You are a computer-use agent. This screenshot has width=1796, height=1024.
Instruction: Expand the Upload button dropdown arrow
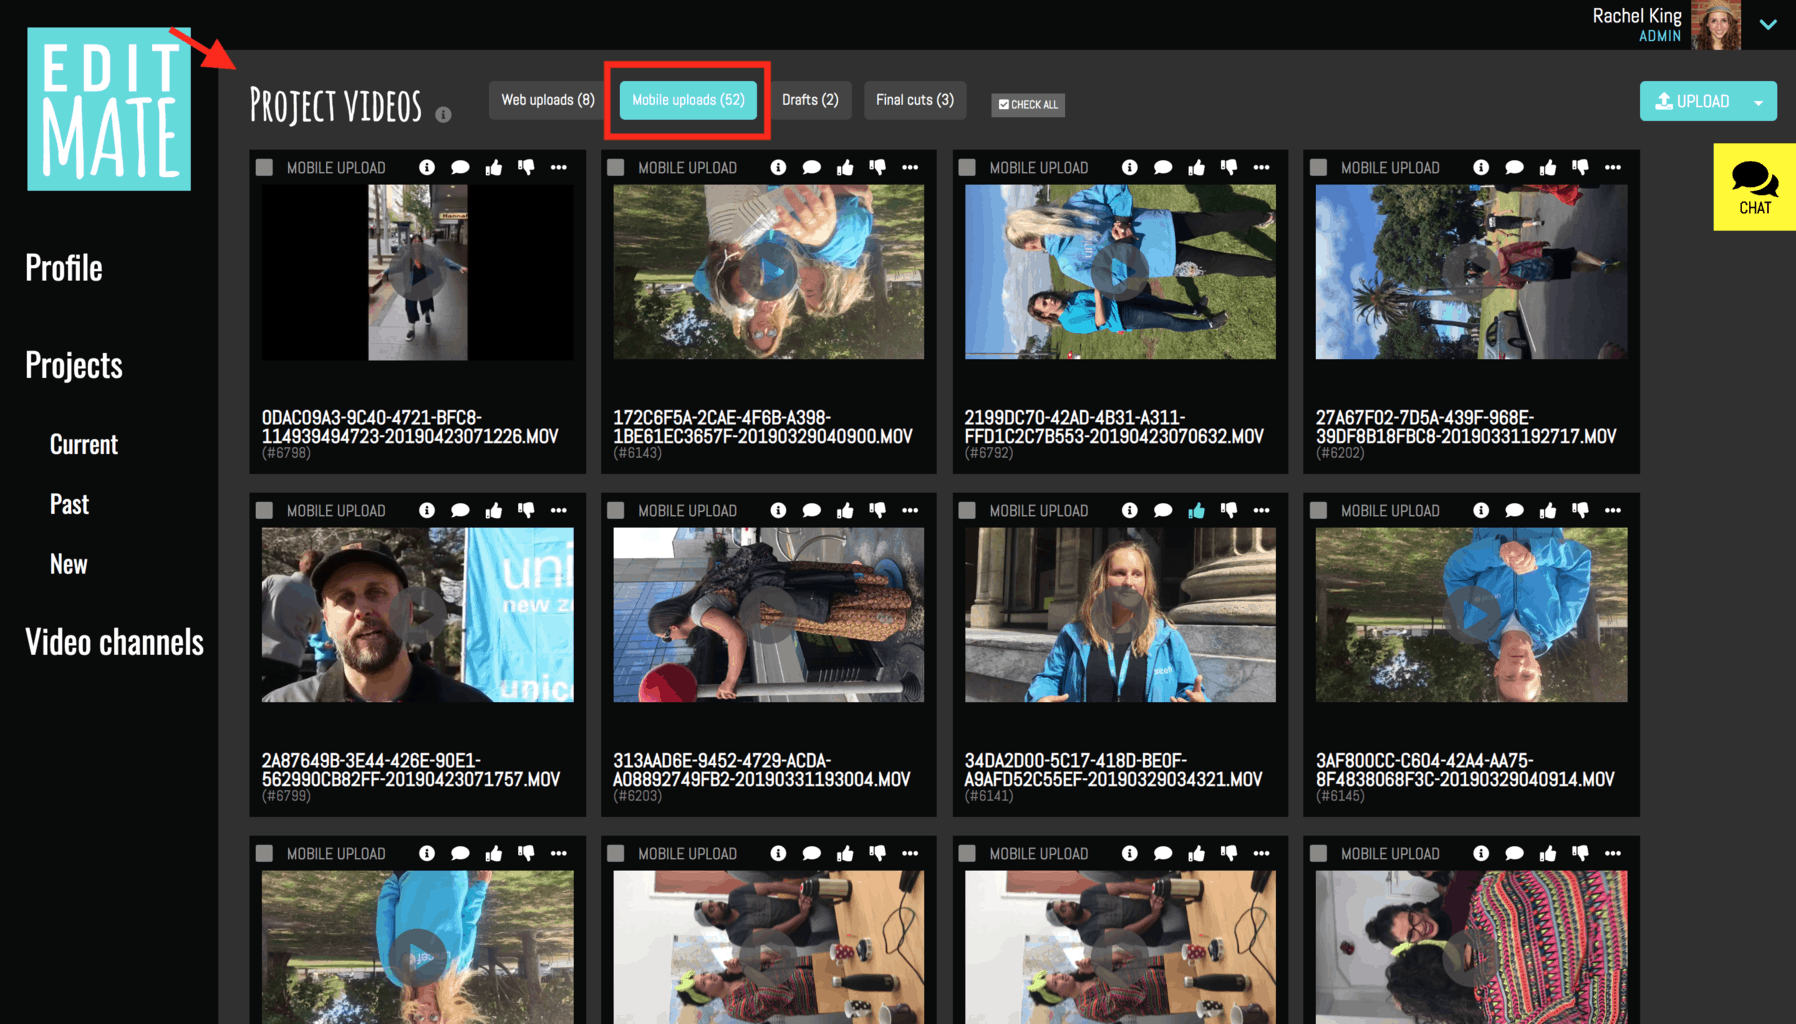click(x=1759, y=102)
